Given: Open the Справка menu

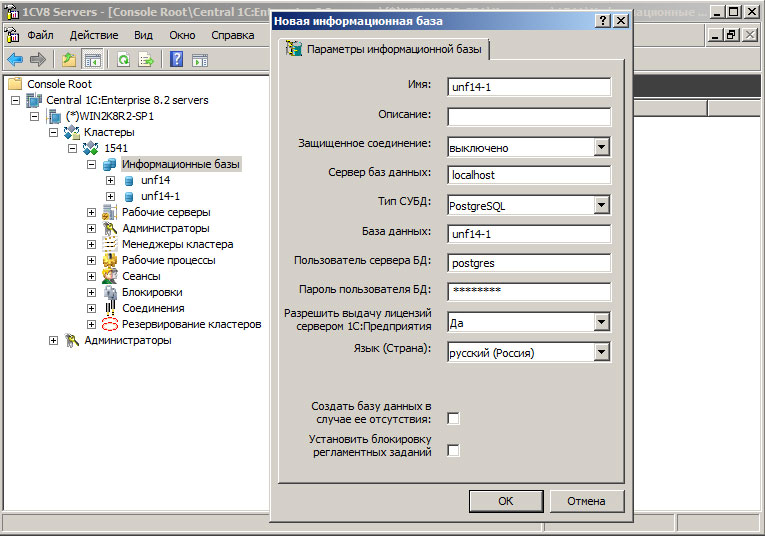Looking at the screenshot, I should point(233,35).
